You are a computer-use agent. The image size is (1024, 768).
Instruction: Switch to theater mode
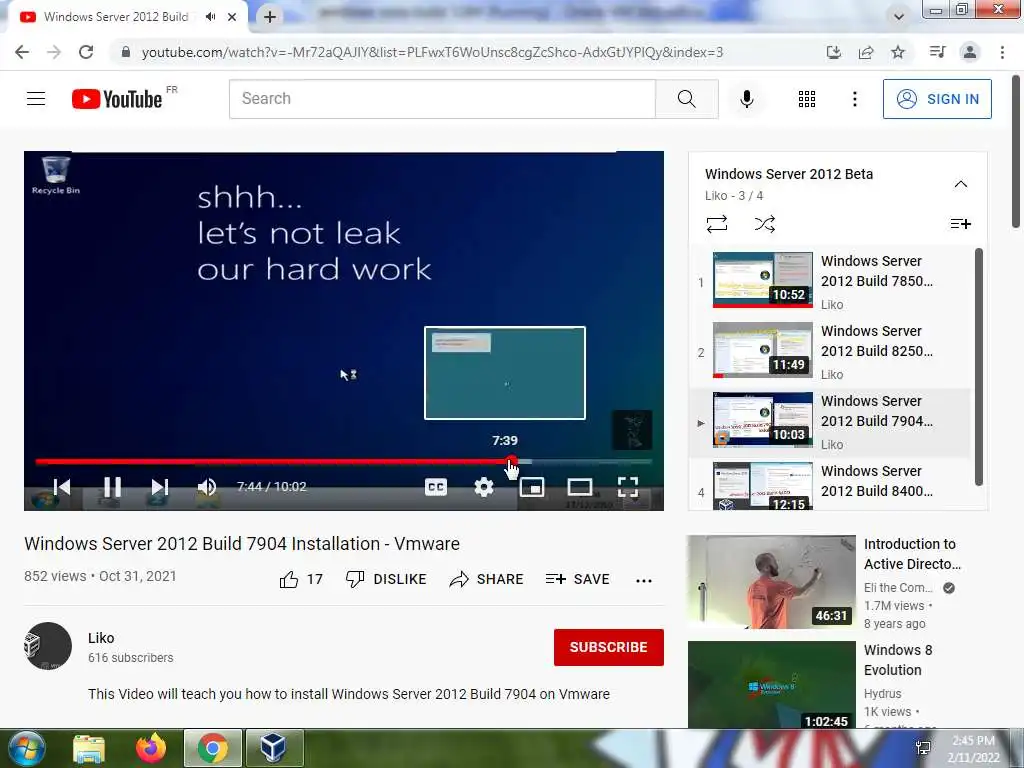click(x=580, y=487)
